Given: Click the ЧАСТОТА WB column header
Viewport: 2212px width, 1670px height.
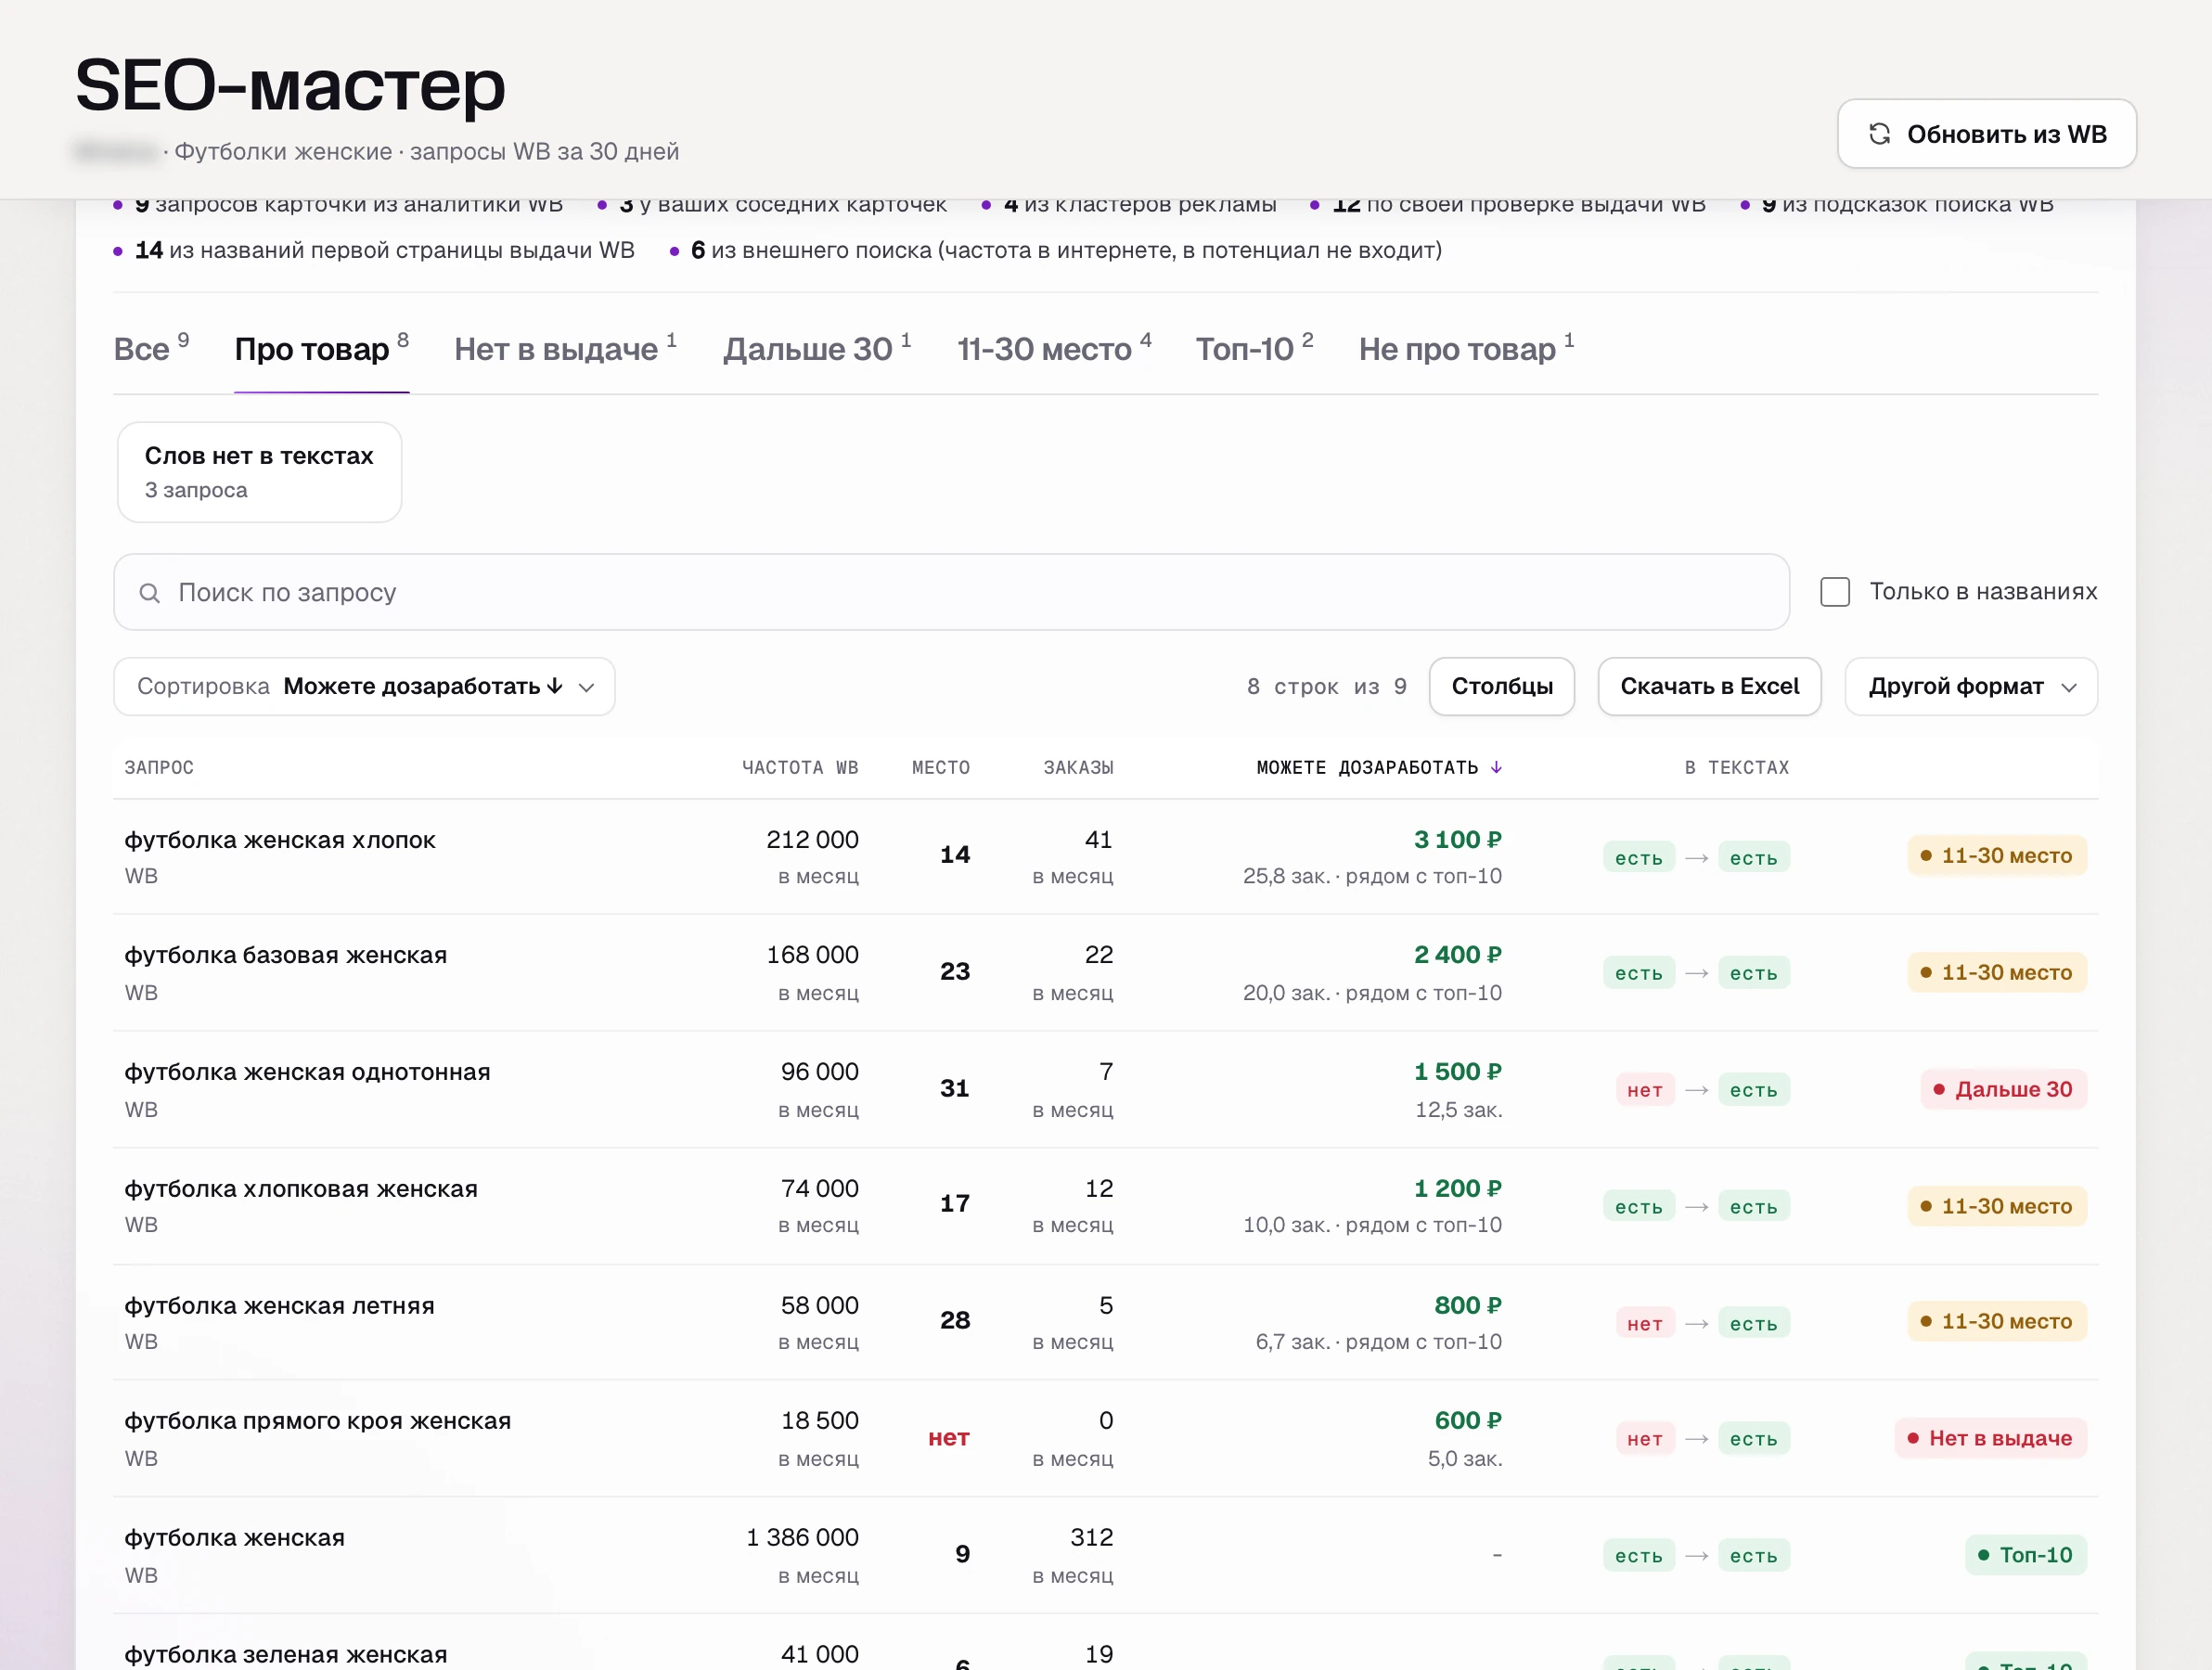Looking at the screenshot, I should (x=799, y=767).
